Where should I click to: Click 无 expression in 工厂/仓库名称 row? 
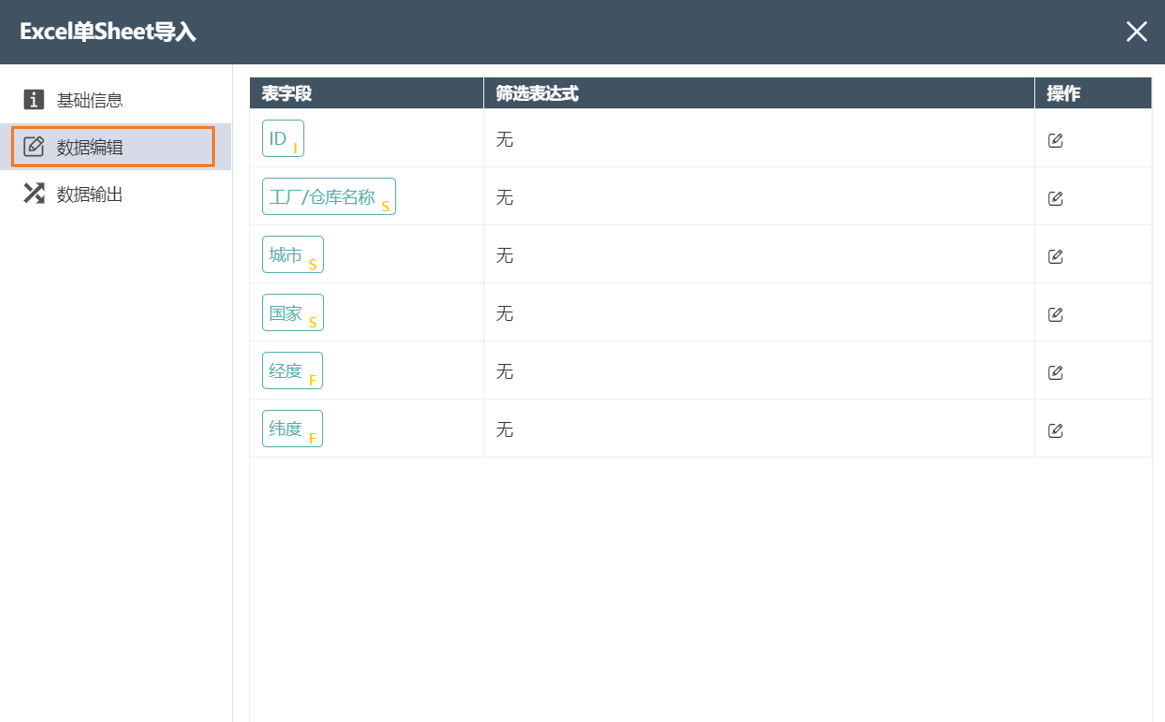(504, 198)
